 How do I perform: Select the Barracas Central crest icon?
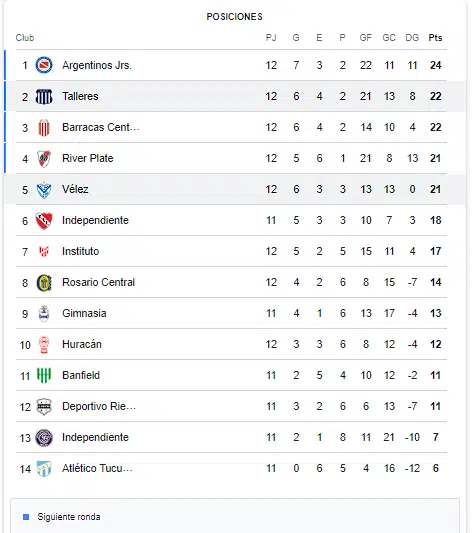tap(44, 128)
